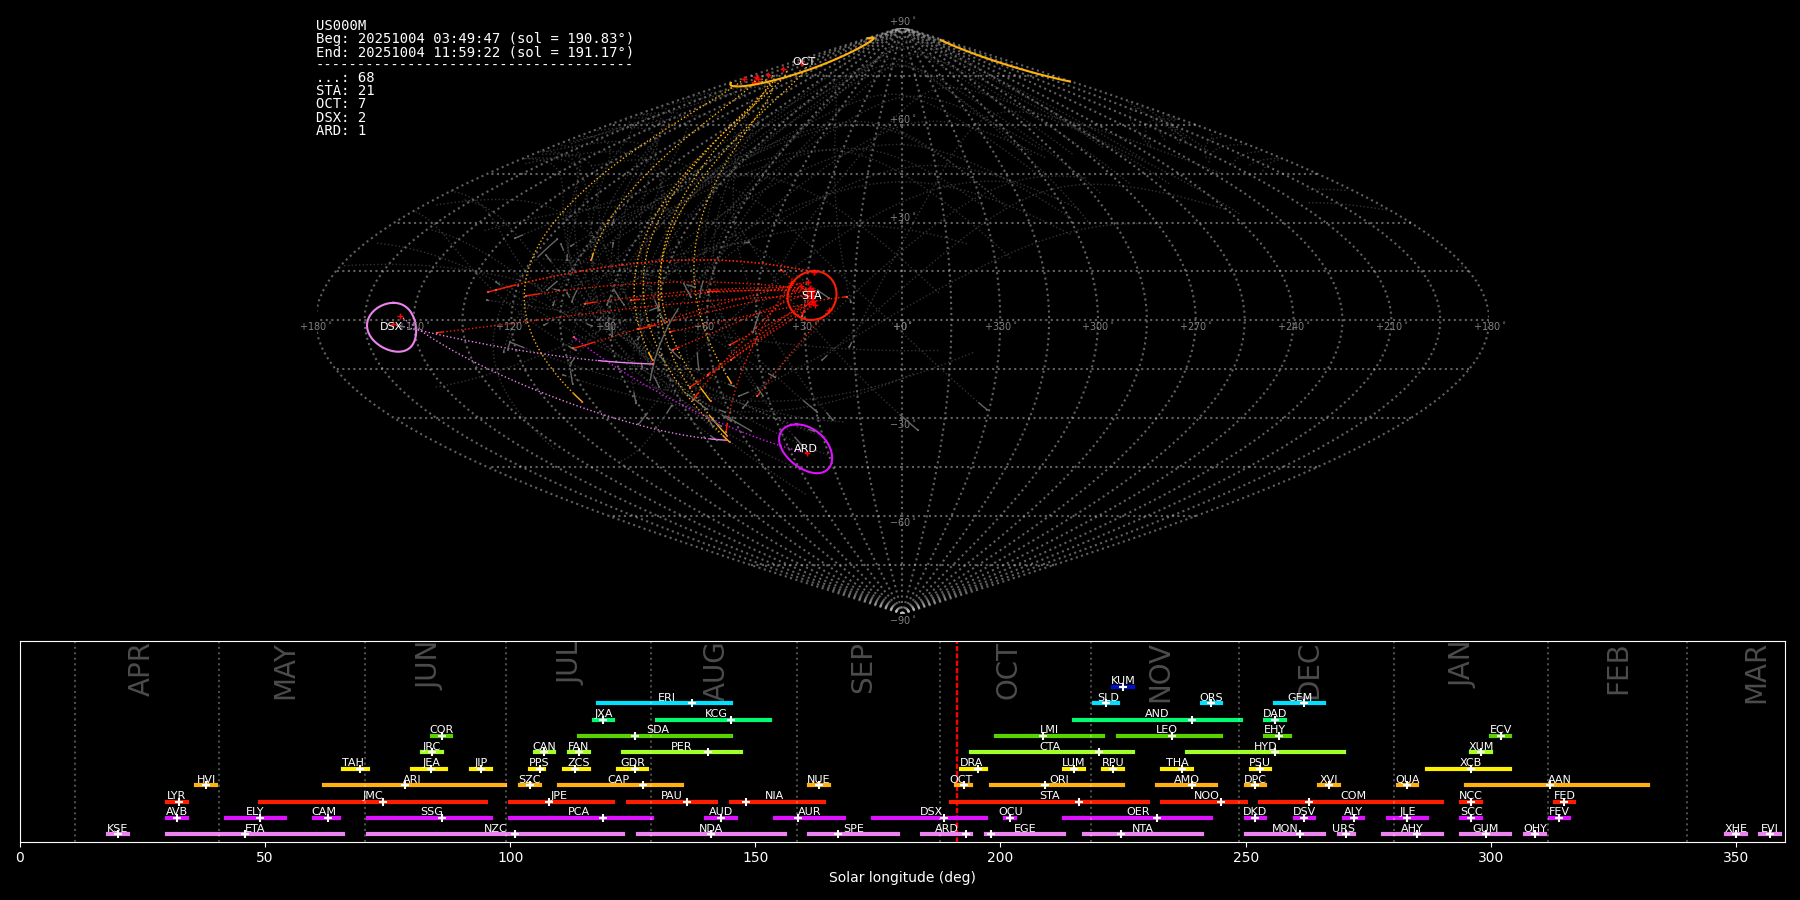This screenshot has height=900, width=1800.
Task: Click the GEM shower bar in timeline
Action: (x=1299, y=702)
